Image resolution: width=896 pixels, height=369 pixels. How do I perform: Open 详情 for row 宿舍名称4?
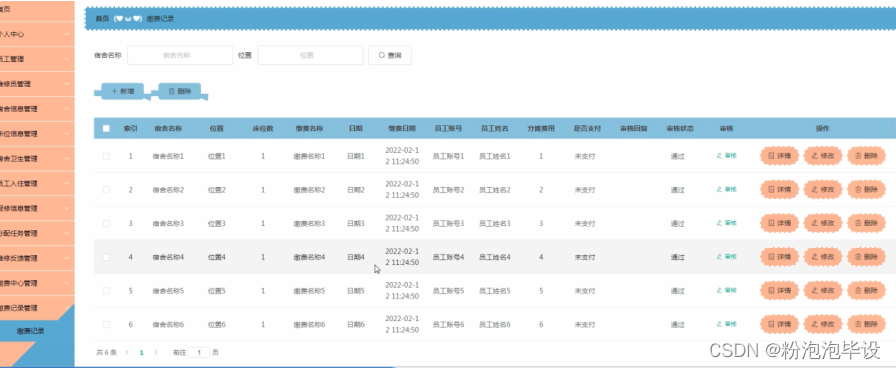click(779, 257)
